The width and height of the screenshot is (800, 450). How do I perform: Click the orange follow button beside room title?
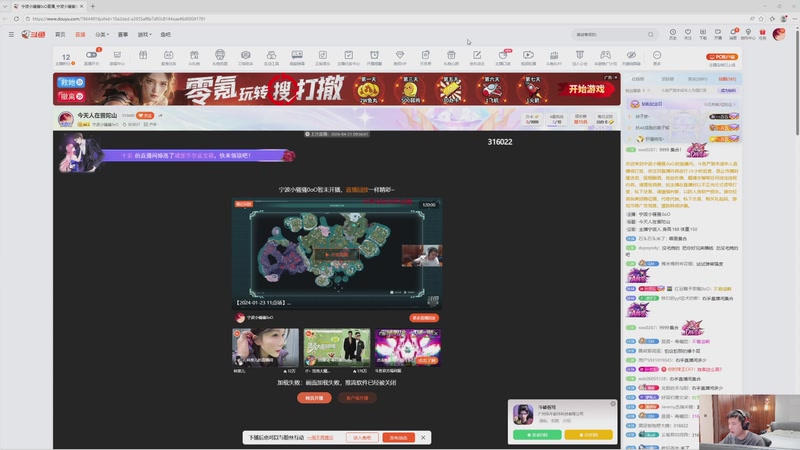tap(145, 116)
